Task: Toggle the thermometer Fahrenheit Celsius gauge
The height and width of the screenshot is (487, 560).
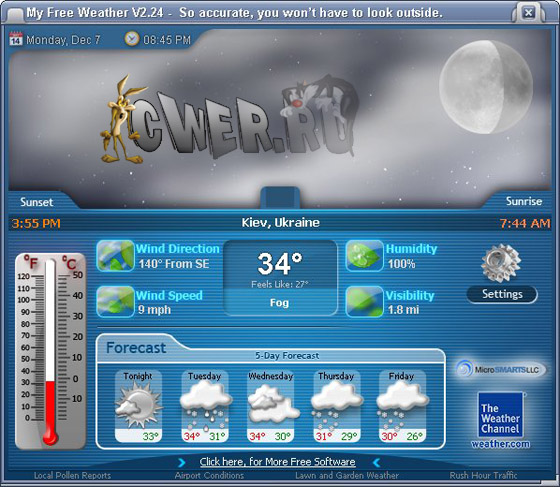Action: [x=50, y=351]
